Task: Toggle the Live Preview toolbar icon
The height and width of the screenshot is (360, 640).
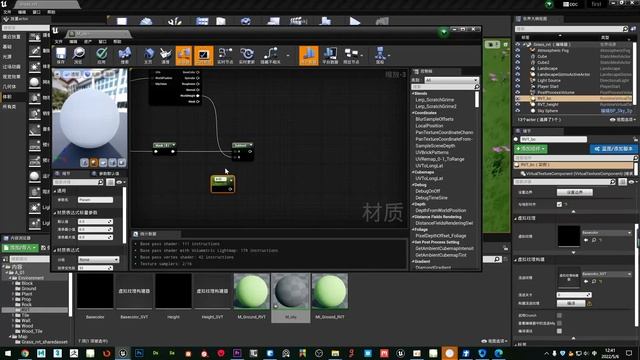Action: click(203, 56)
